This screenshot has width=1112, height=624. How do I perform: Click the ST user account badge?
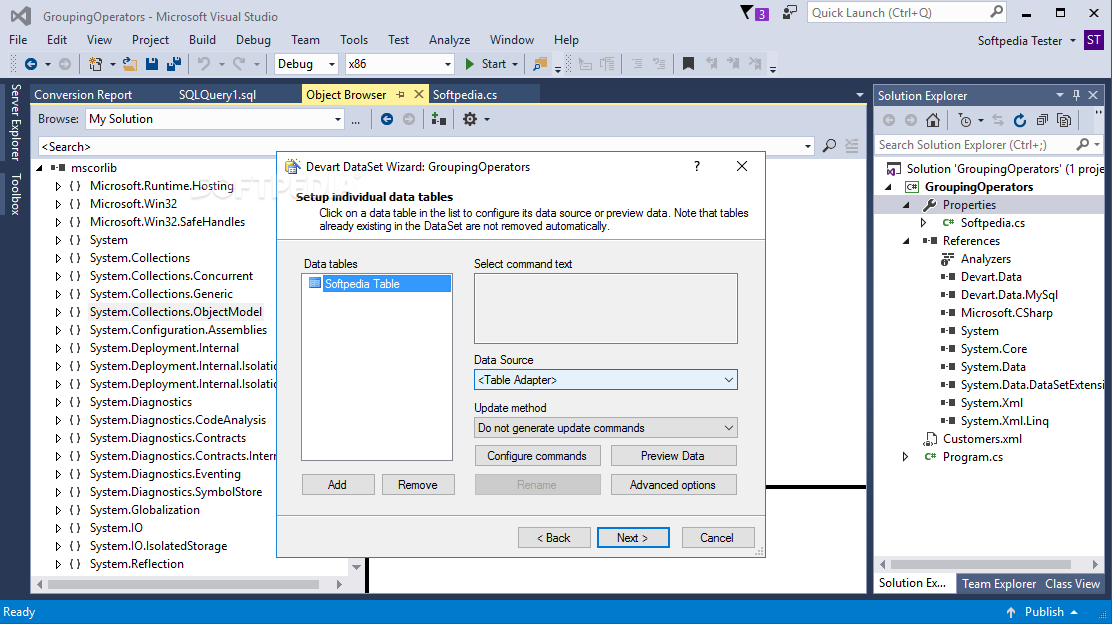pos(1094,40)
